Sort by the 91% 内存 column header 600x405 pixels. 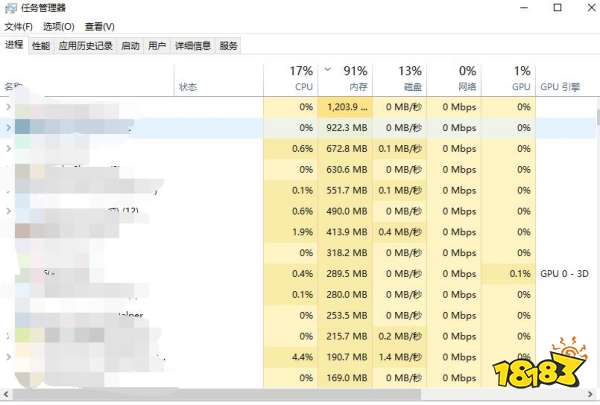tap(345, 80)
